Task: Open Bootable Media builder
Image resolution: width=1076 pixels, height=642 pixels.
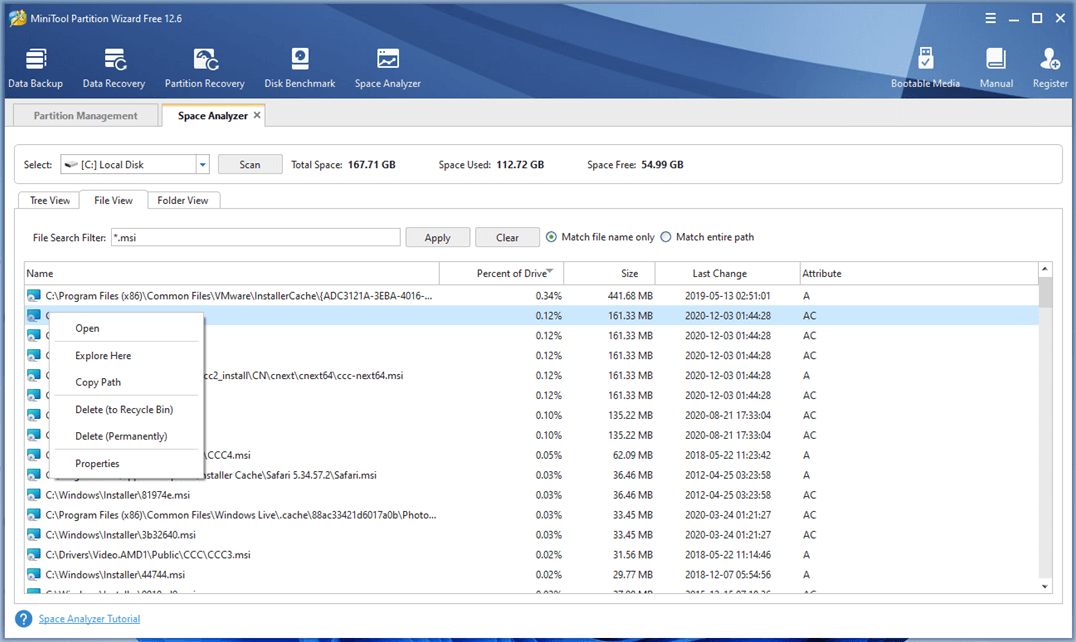Action: pyautogui.click(x=925, y=68)
